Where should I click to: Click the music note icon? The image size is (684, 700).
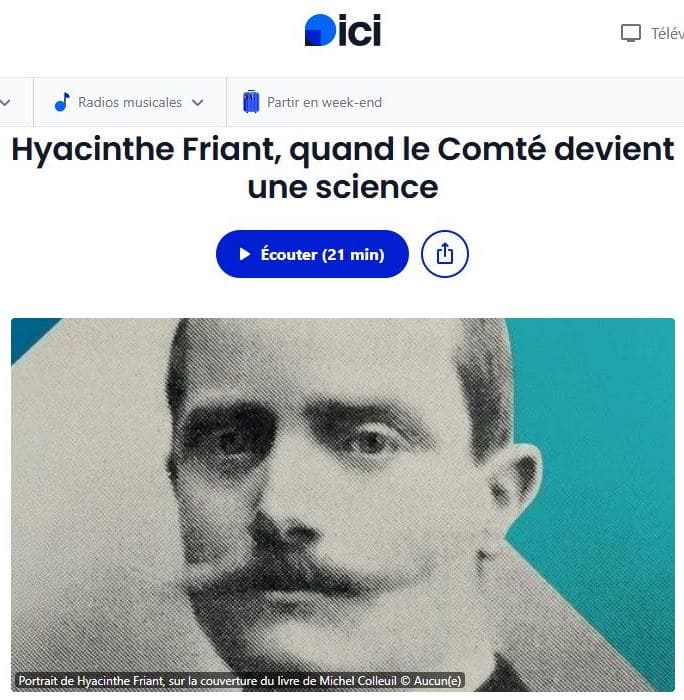click(62, 102)
